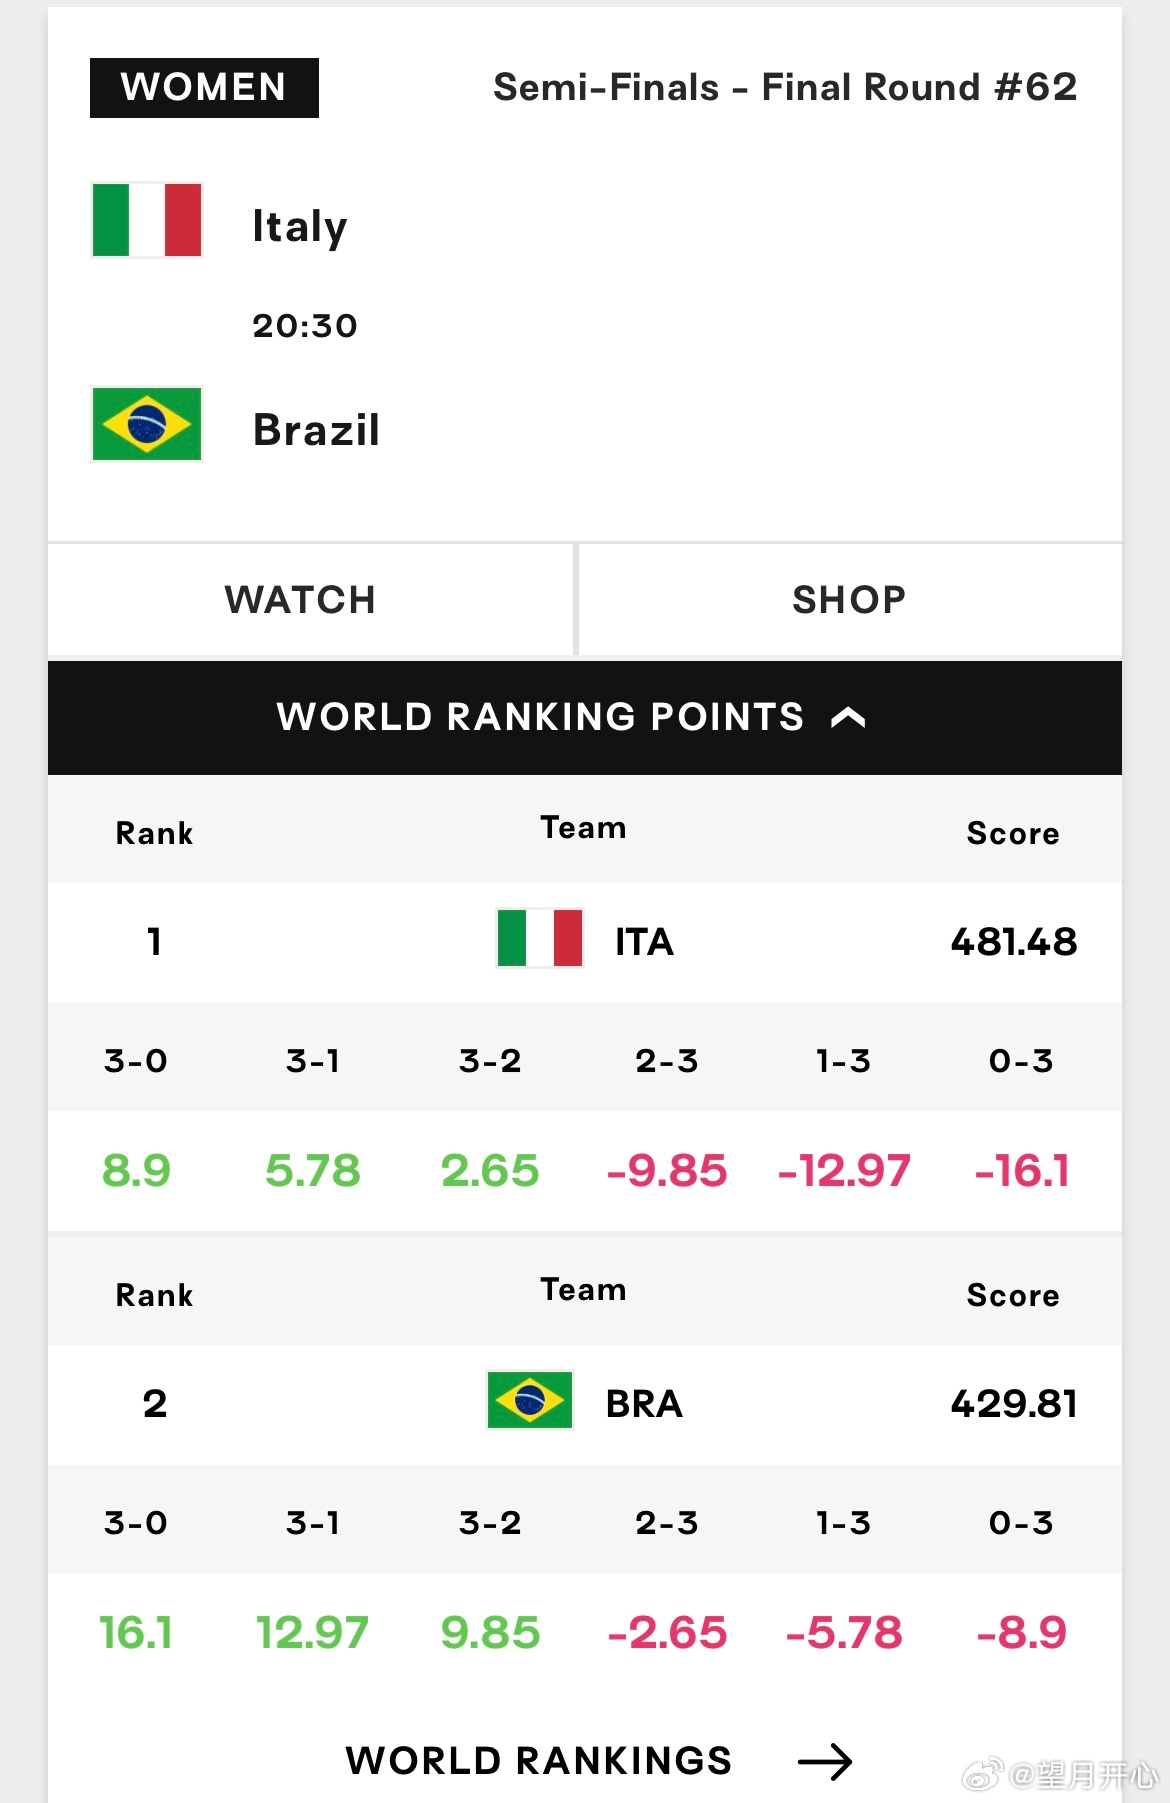Select the Italy team name
The height and width of the screenshot is (1803, 1170).
tap(300, 227)
